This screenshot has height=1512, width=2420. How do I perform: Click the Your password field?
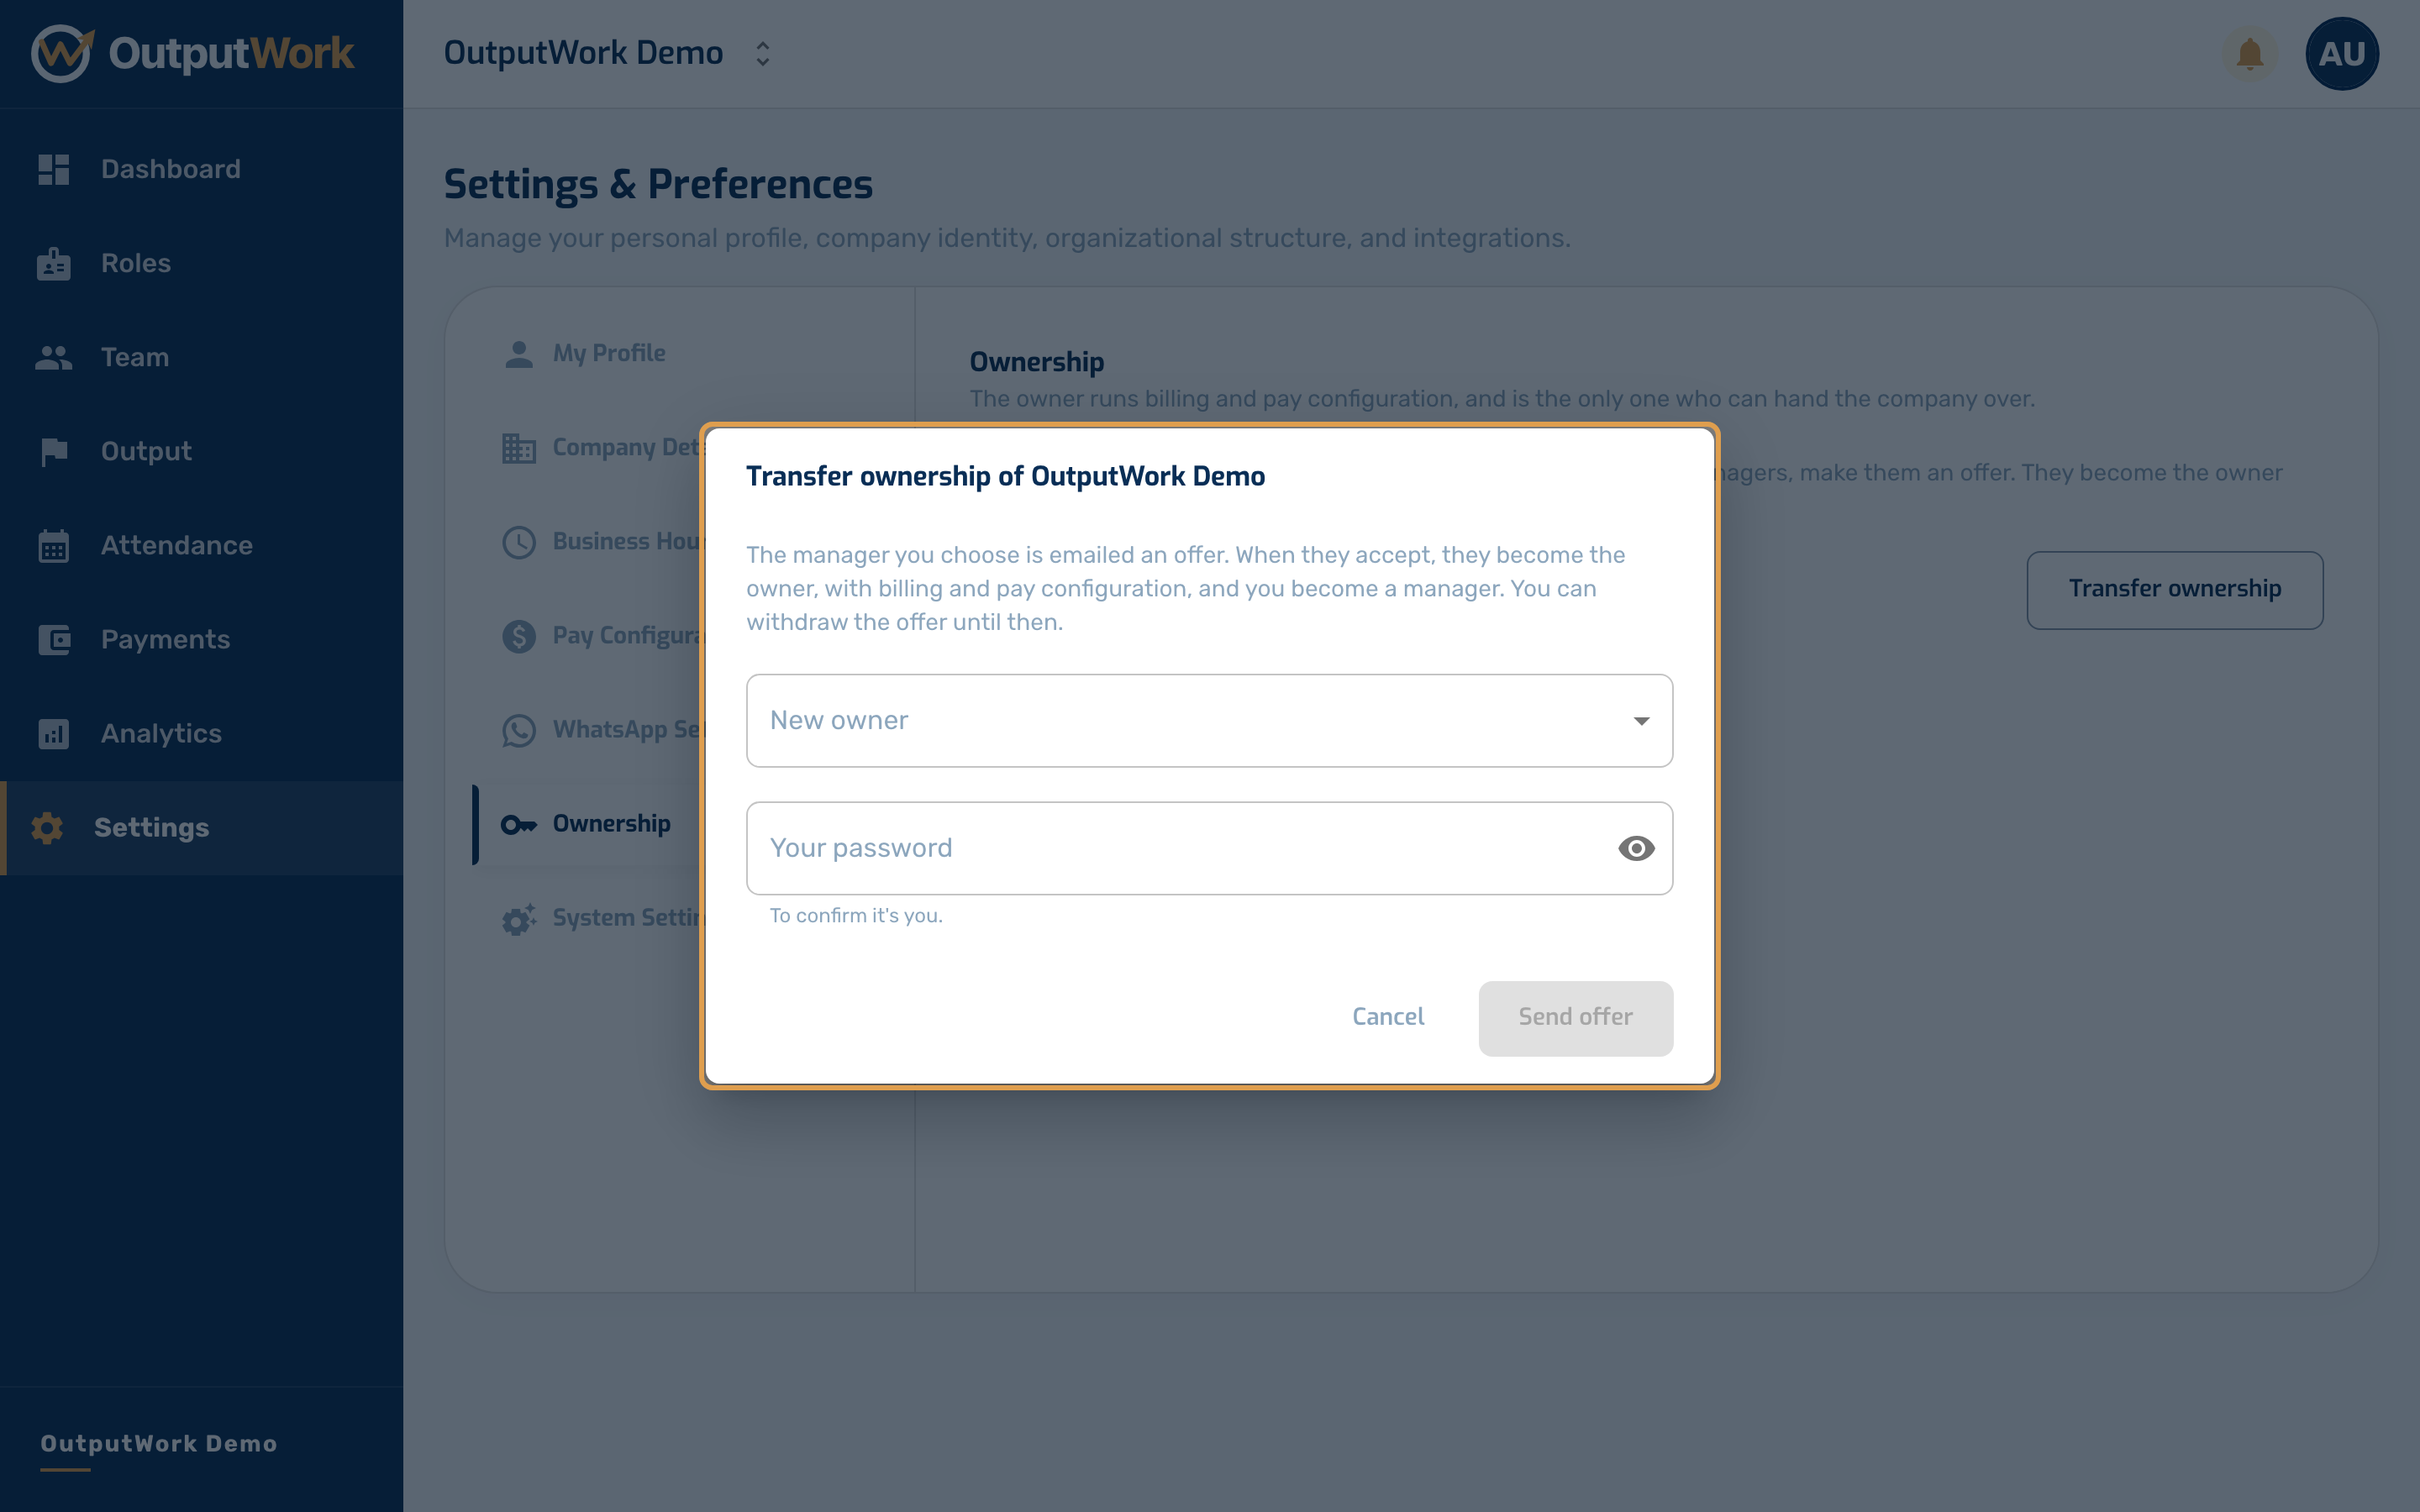(x=1209, y=848)
